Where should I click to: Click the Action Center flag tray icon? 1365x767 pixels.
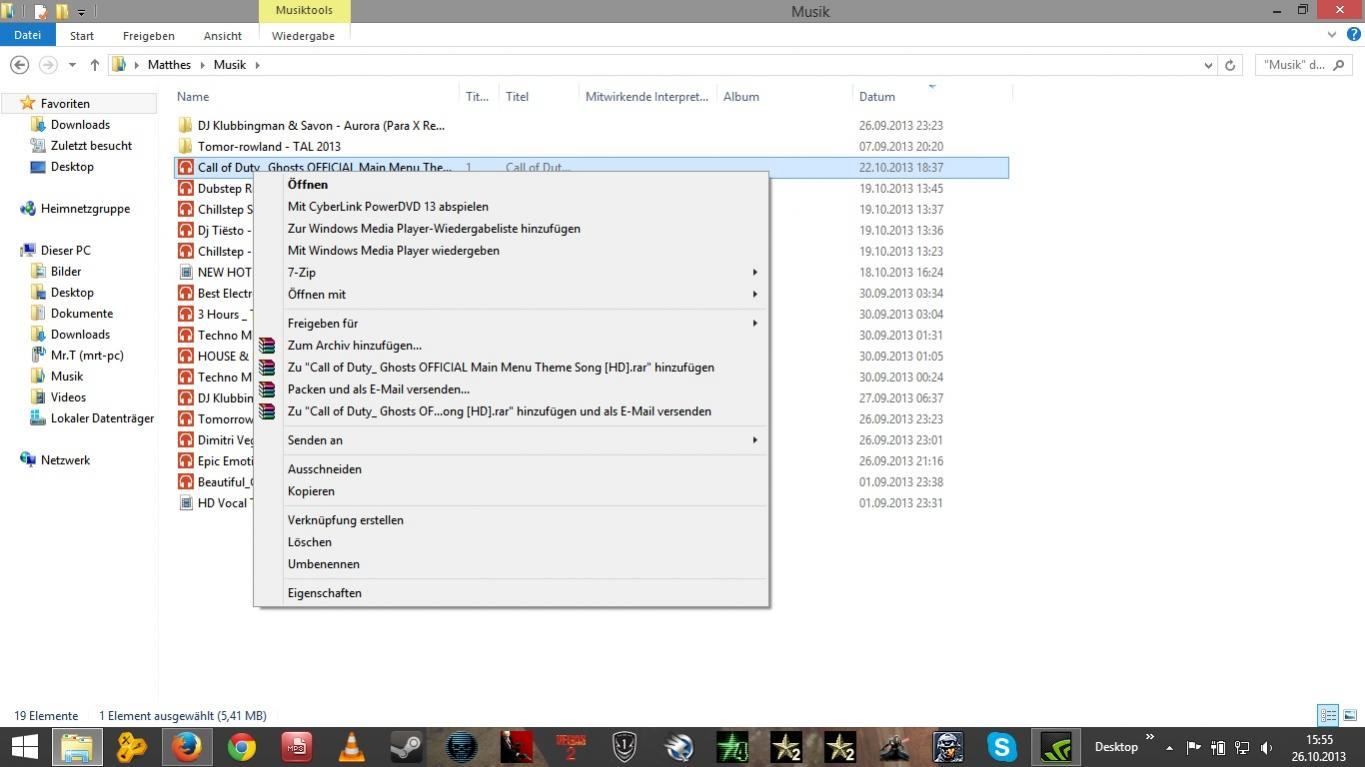coord(1193,747)
